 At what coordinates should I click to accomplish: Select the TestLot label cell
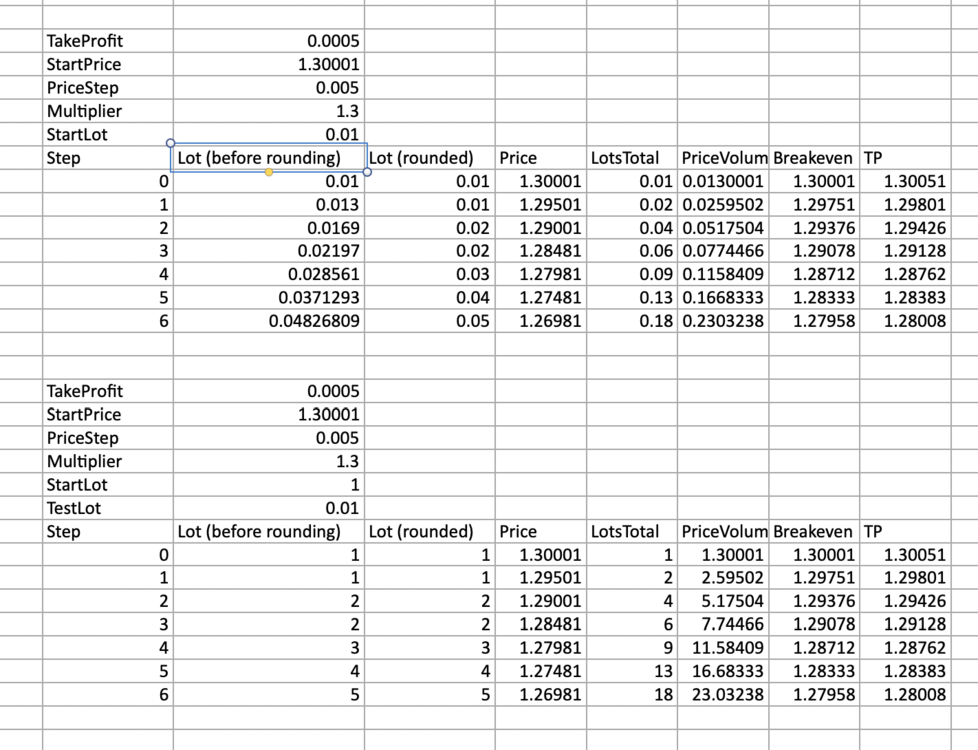pyautogui.click(x=108, y=508)
